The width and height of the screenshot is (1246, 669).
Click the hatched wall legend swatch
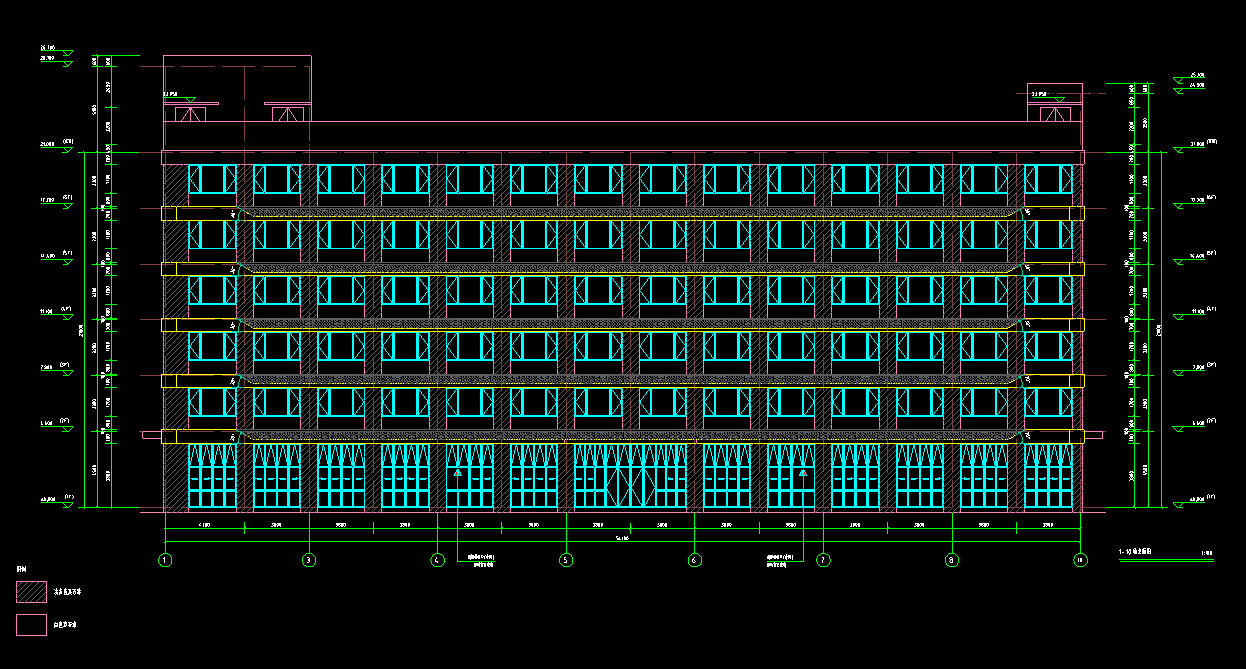point(30,590)
